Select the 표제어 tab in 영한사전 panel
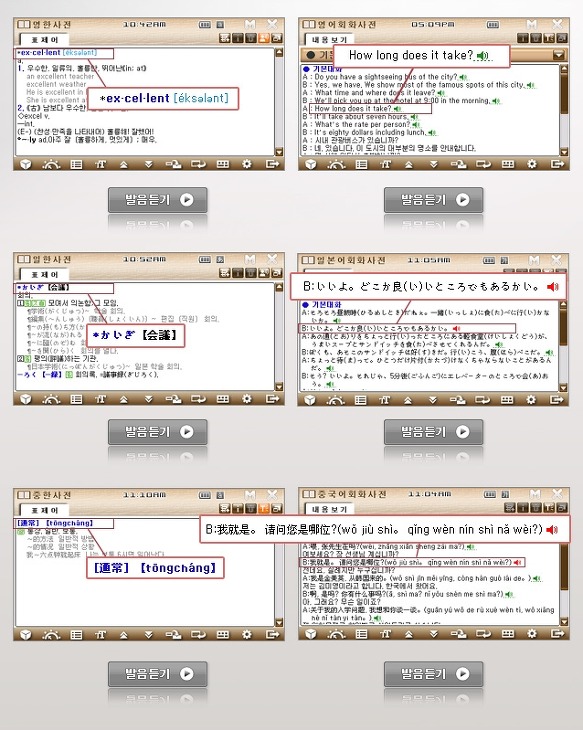 point(45,40)
